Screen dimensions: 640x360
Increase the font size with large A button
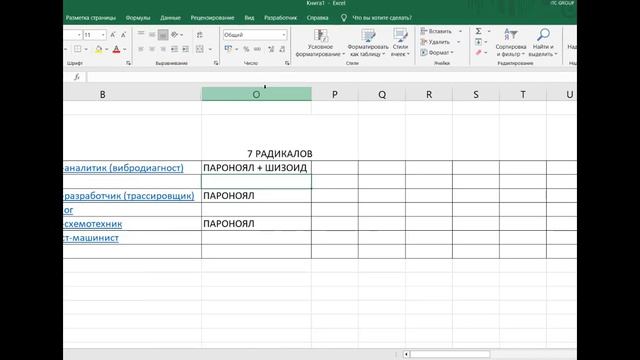(113, 35)
